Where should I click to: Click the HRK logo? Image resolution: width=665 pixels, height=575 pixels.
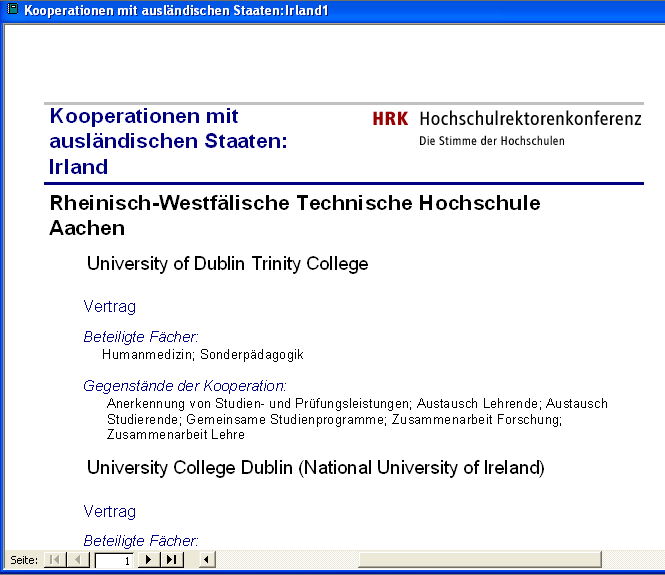[x=390, y=119]
